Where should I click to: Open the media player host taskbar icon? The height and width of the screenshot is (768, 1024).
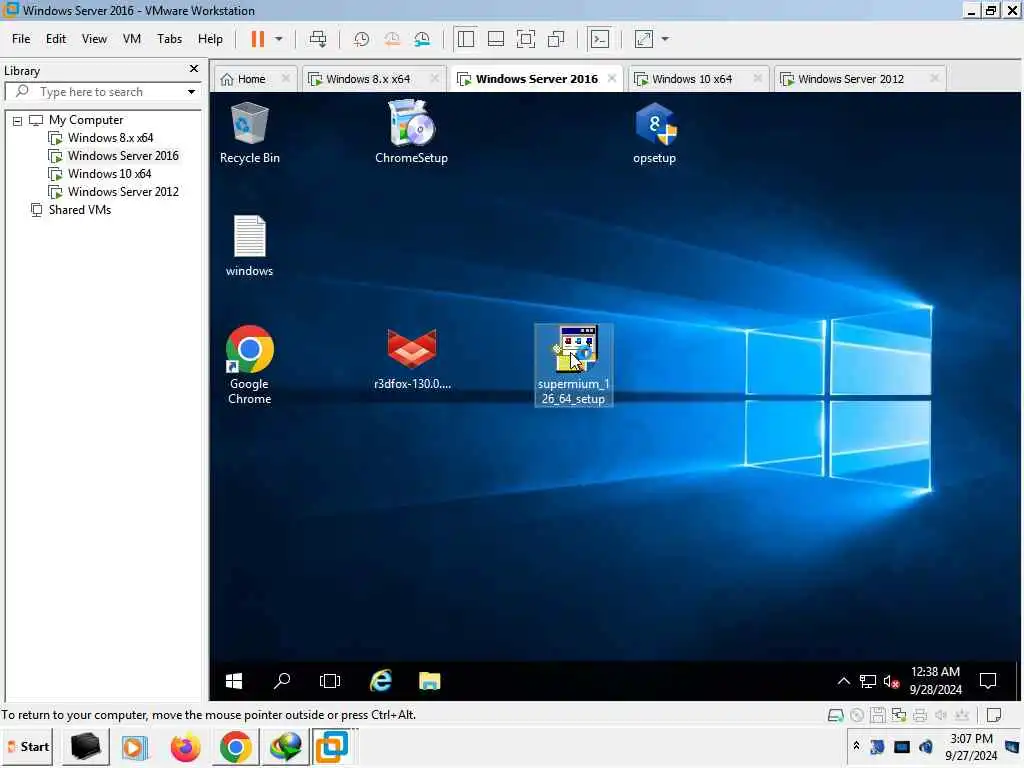[x=135, y=747]
